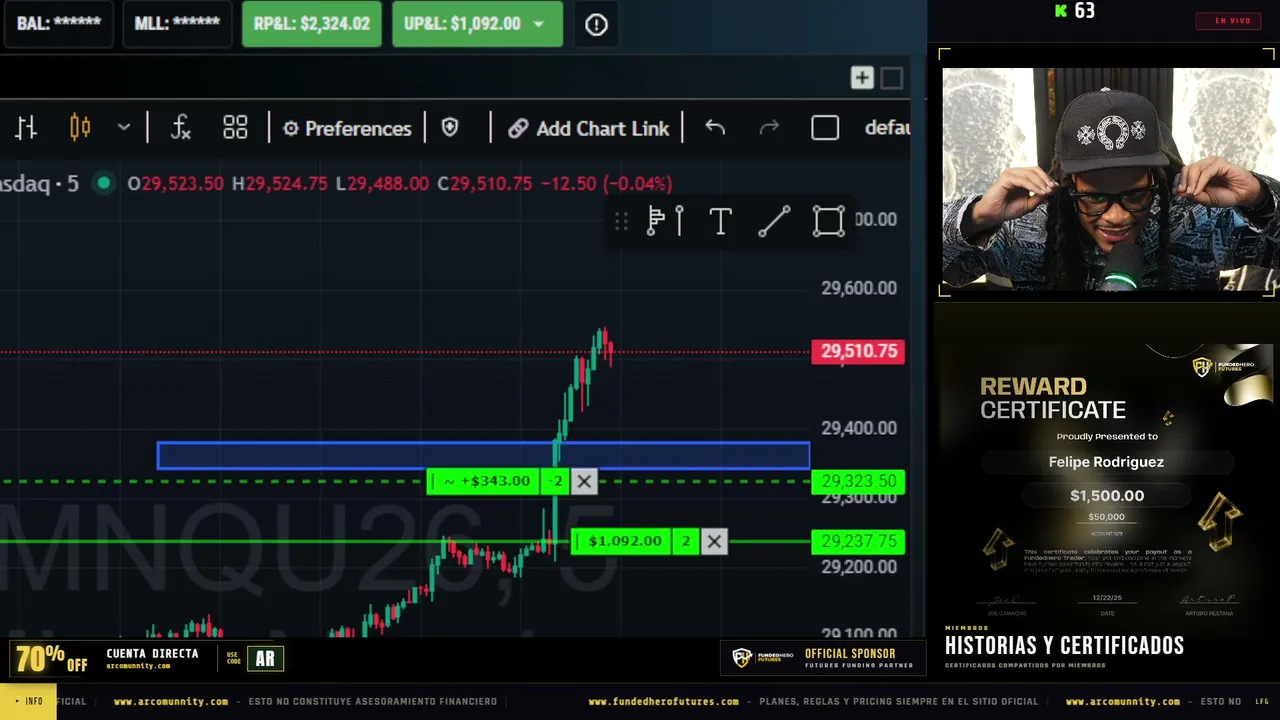Click the webcam video thumbnail

click(1109, 179)
